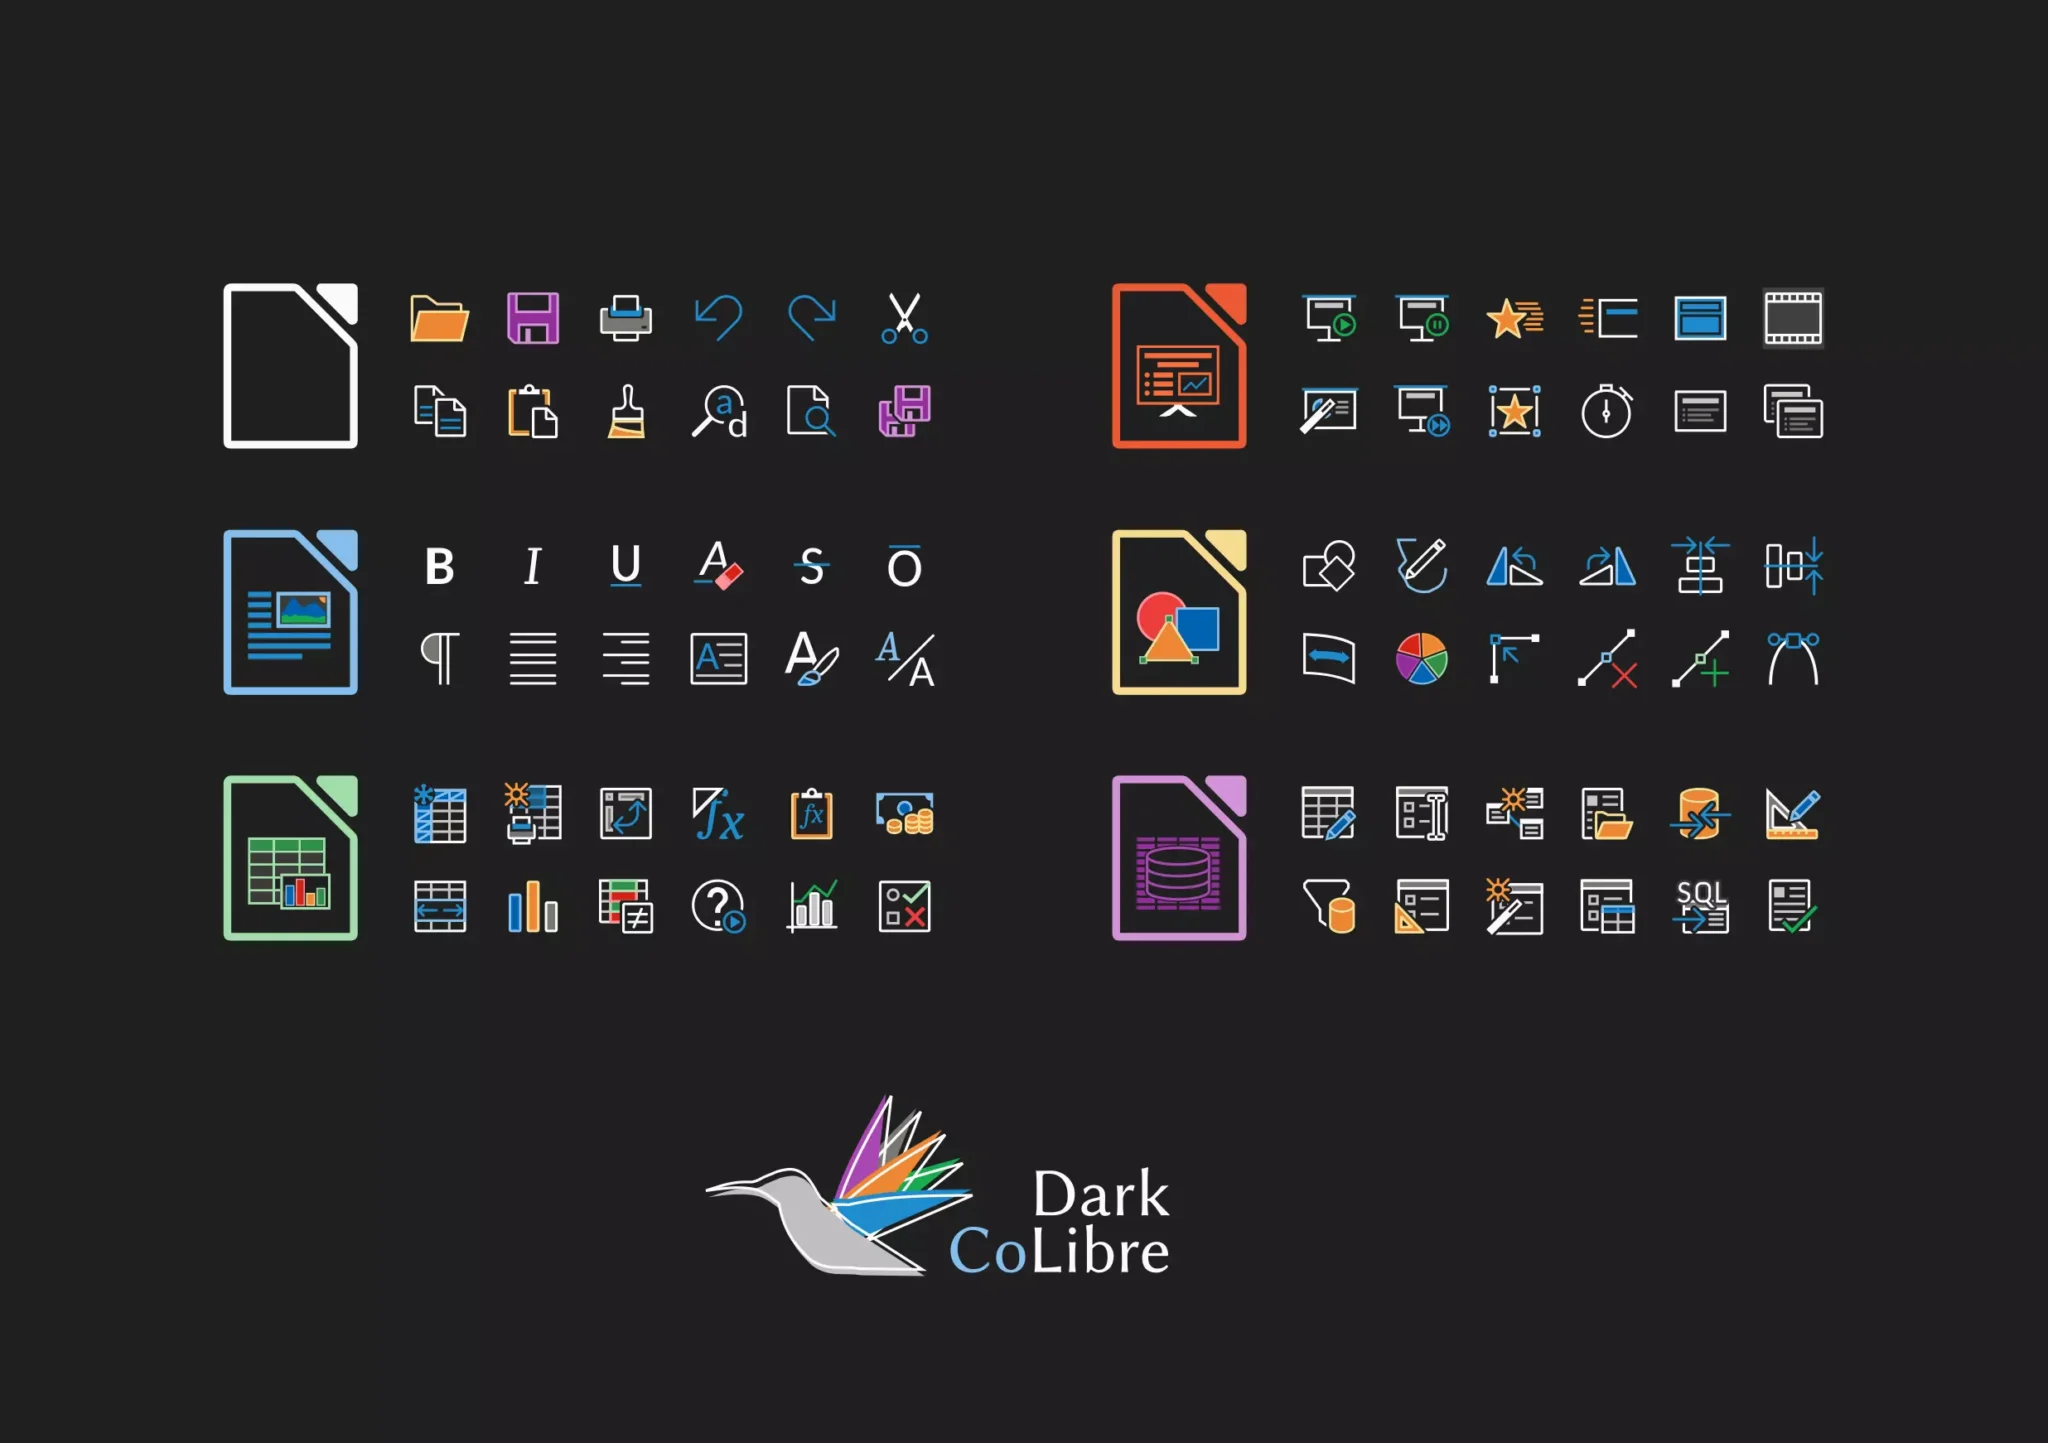Select the add point green plus icon

[1700, 659]
